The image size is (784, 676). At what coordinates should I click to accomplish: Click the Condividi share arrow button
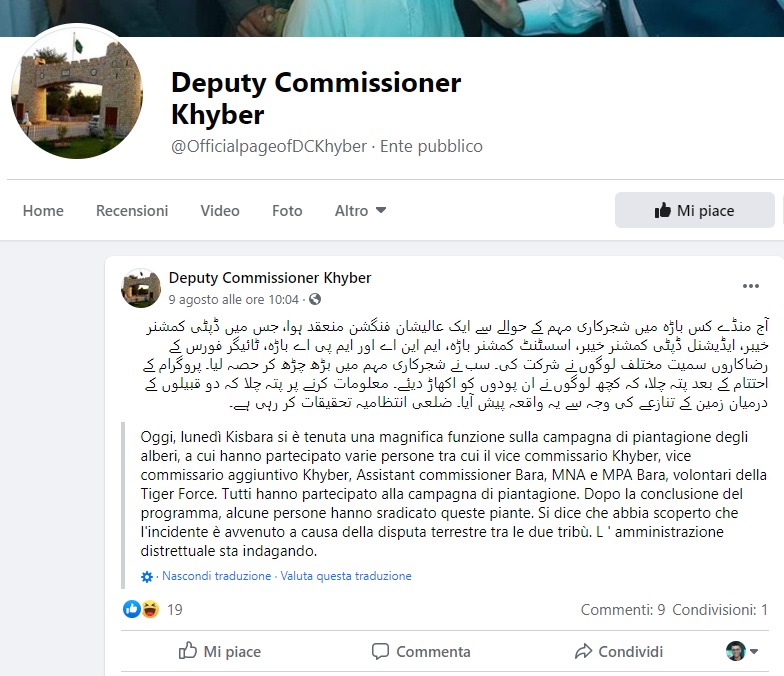coord(618,651)
